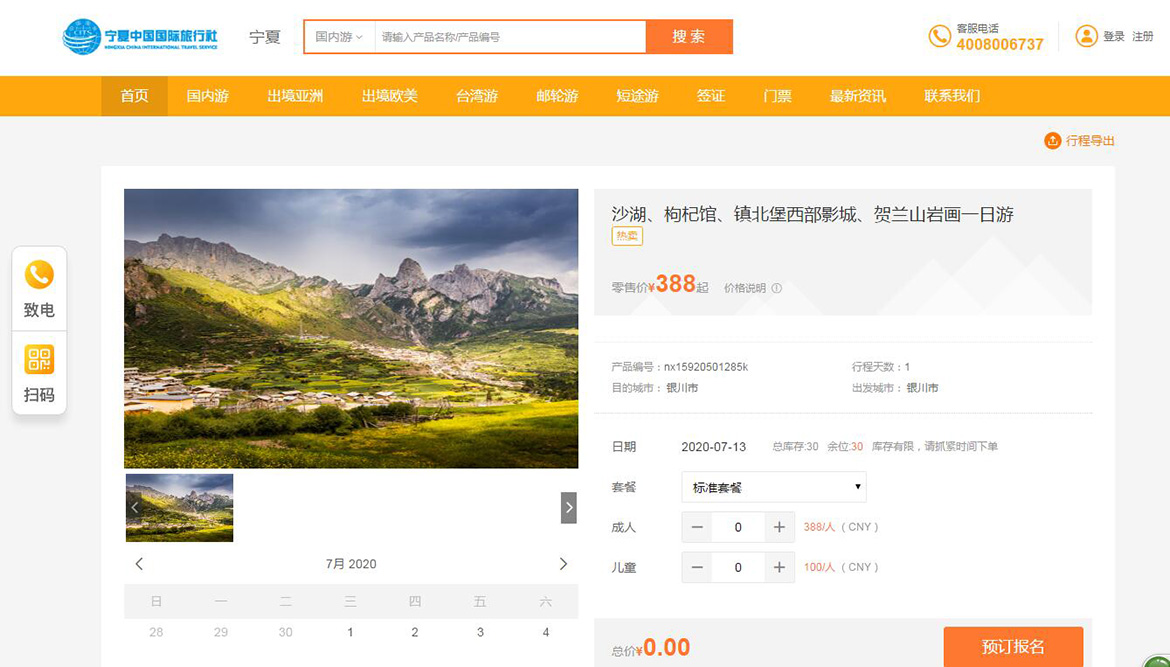
Task: Click the price info icon
Action: tap(776, 288)
